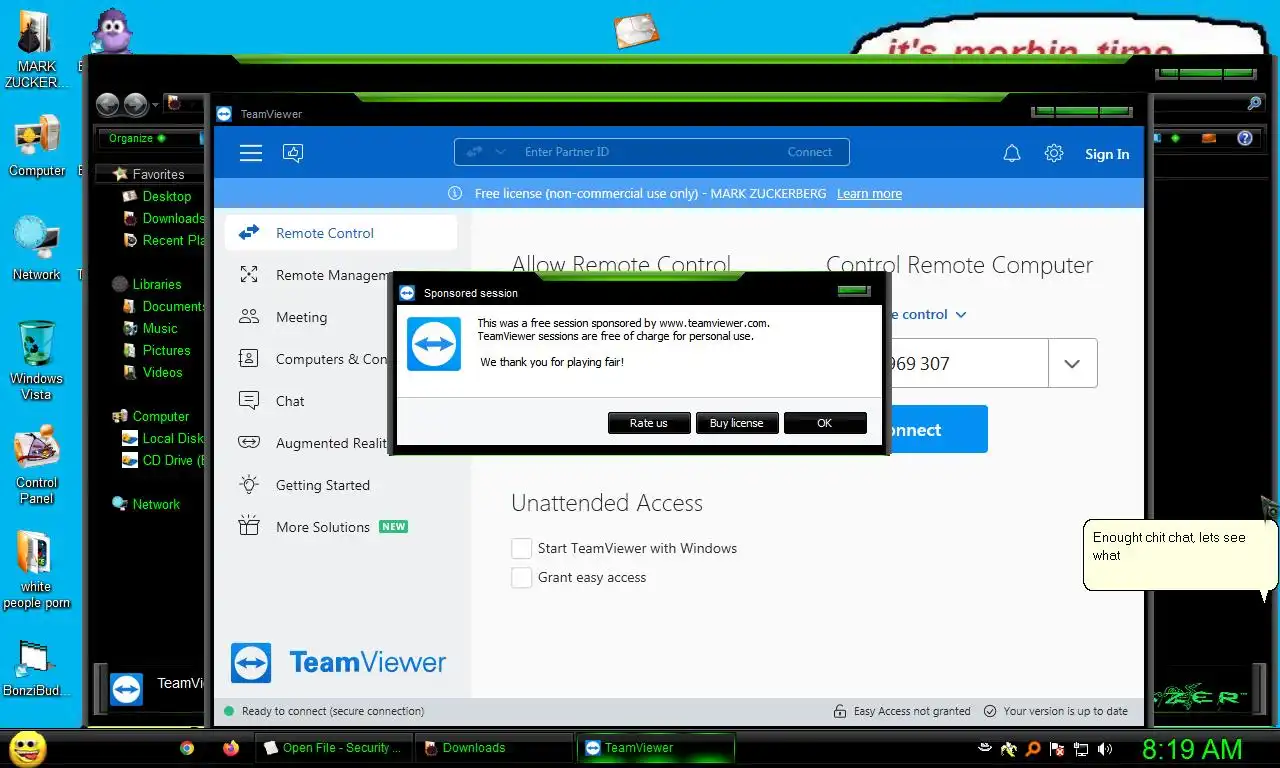Select Pictures in Explorer Libraries
Viewport: 1280px width, 768px height.
[x=166, y=350]
